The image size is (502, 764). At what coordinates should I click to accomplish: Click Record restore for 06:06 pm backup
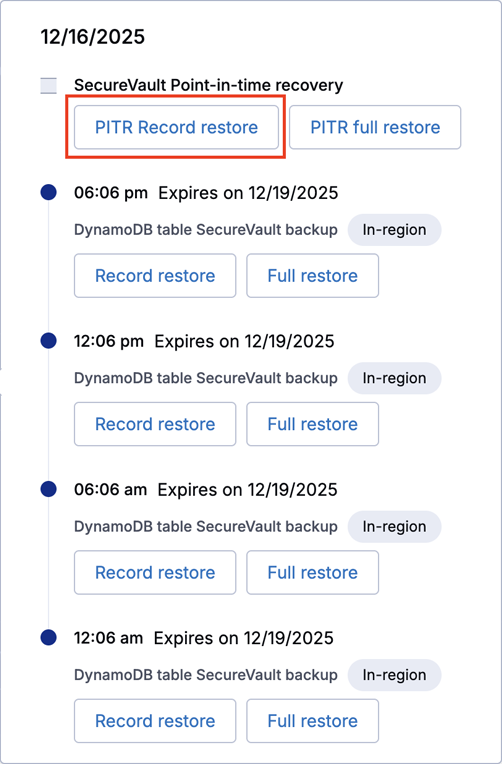155,276
